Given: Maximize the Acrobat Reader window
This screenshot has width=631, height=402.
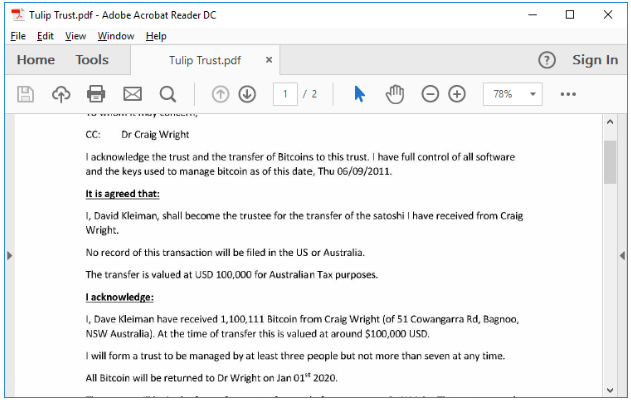Looking at the screenshot, I should 570,15.
